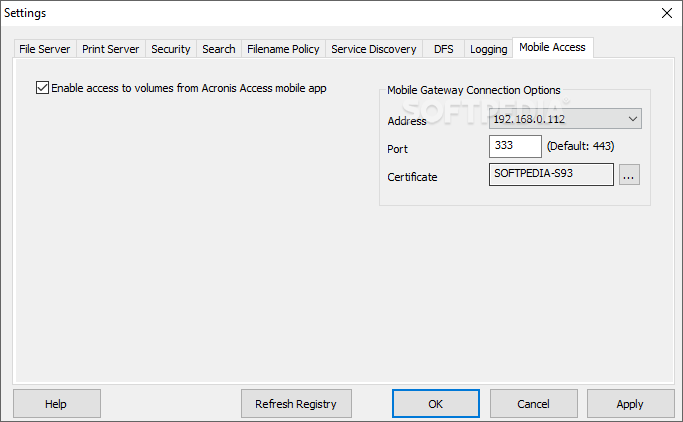Click the Enable access to volumes label text
This screenshot has height=422, width=683.
[189, 88]
